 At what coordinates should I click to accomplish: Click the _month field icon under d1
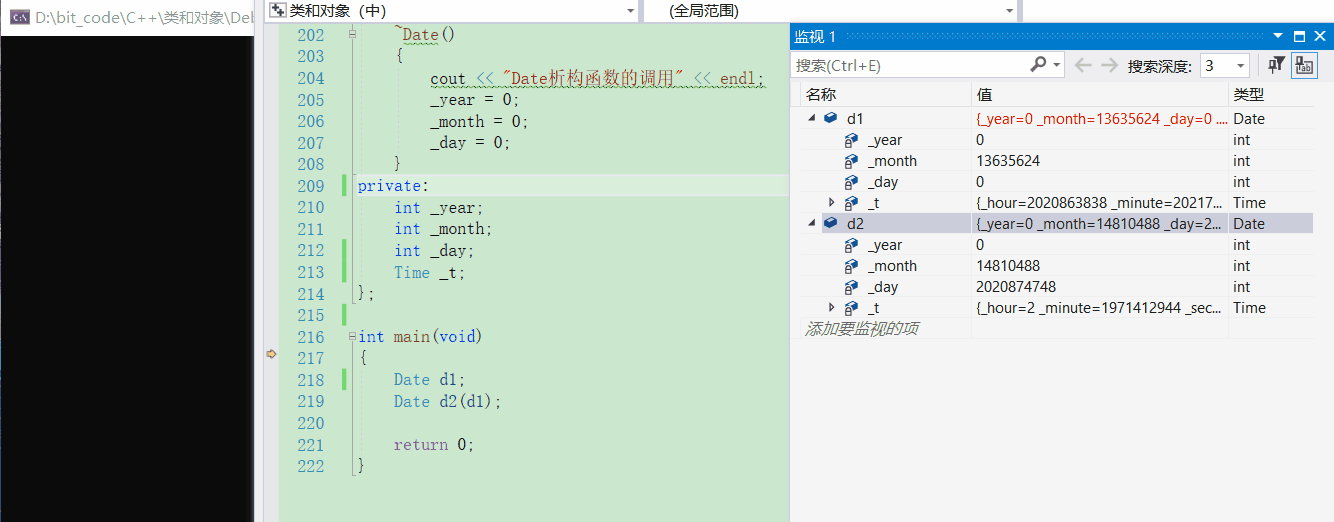852,161
